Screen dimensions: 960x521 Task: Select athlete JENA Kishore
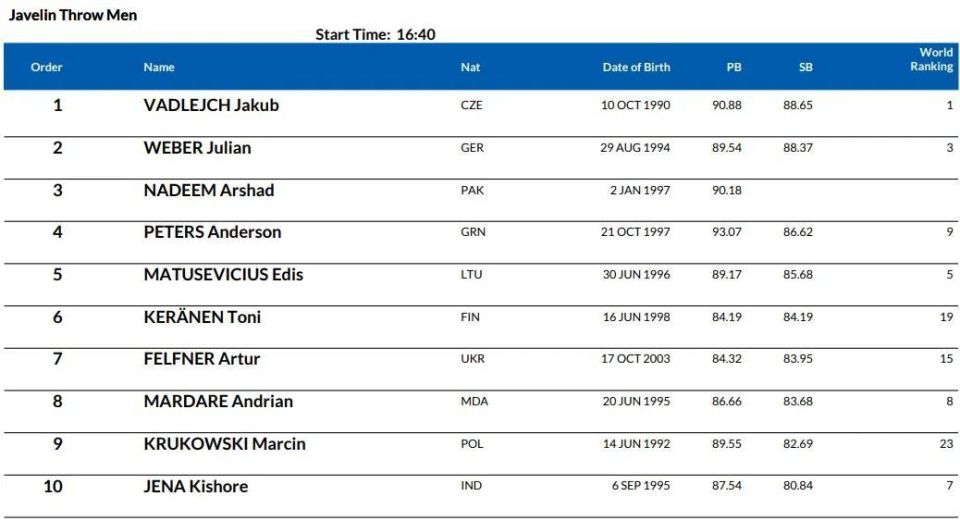pyautogui.click(x=196, y=486)
